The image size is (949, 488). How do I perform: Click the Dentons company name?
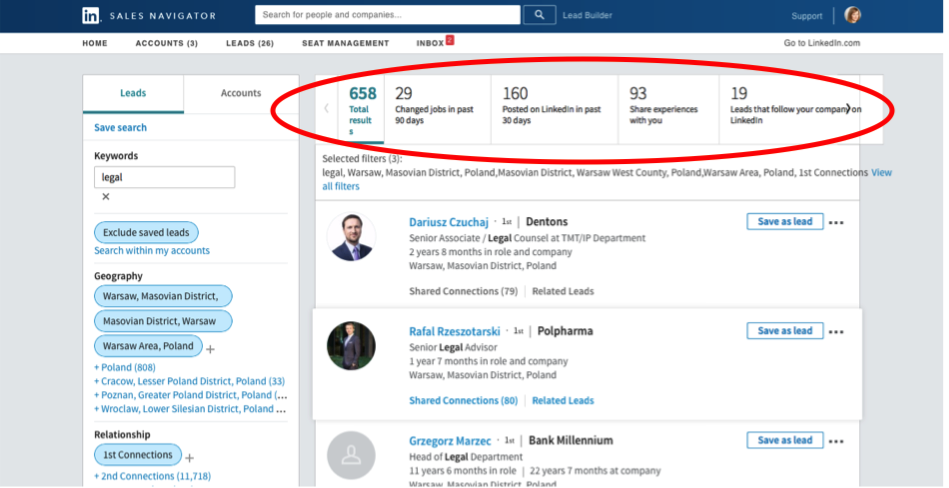(547, 222)
